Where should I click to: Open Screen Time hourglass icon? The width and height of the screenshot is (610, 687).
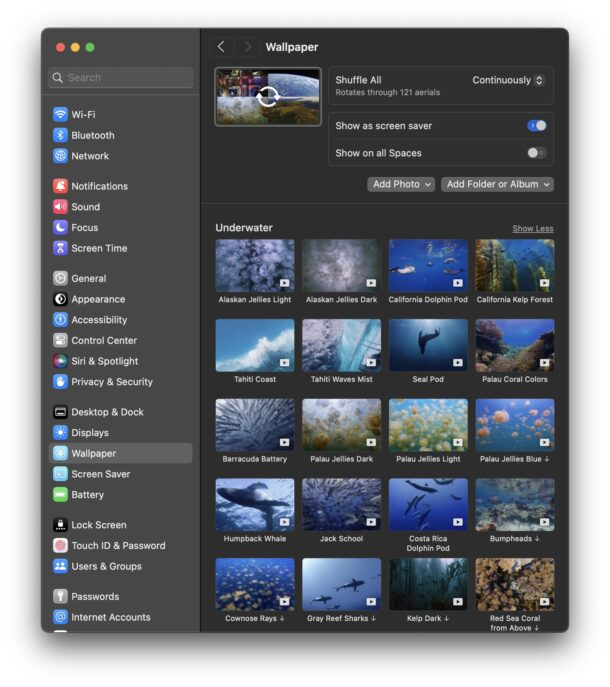click(x=60, y=248)
